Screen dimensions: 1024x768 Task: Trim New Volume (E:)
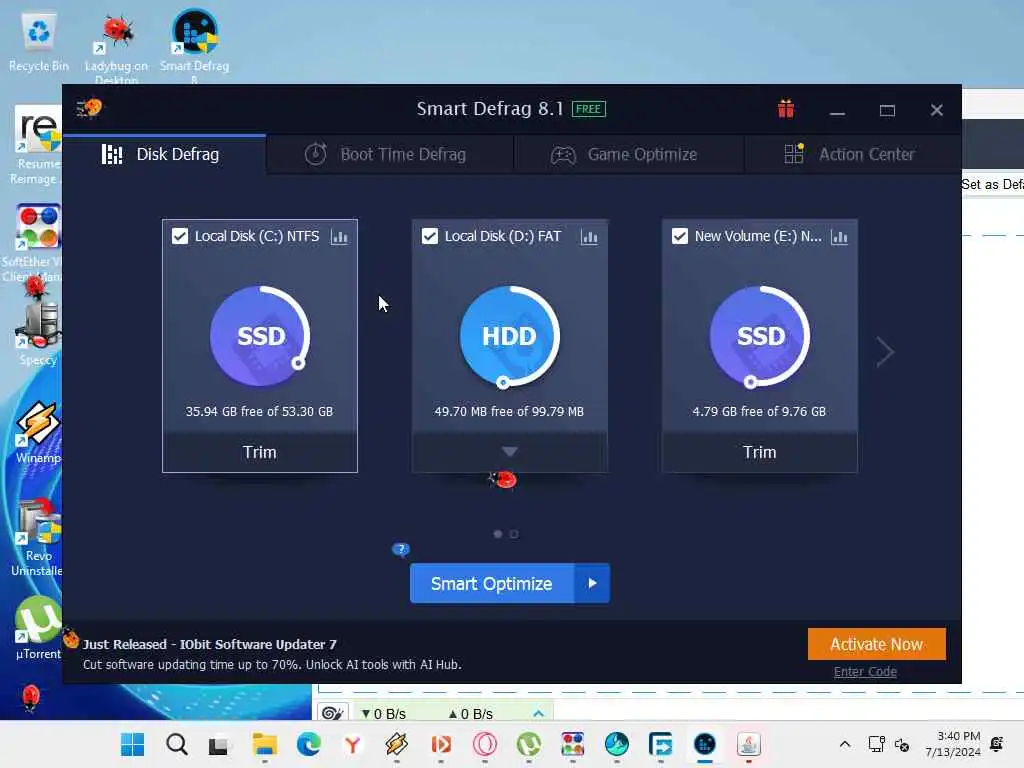(760, 452)
